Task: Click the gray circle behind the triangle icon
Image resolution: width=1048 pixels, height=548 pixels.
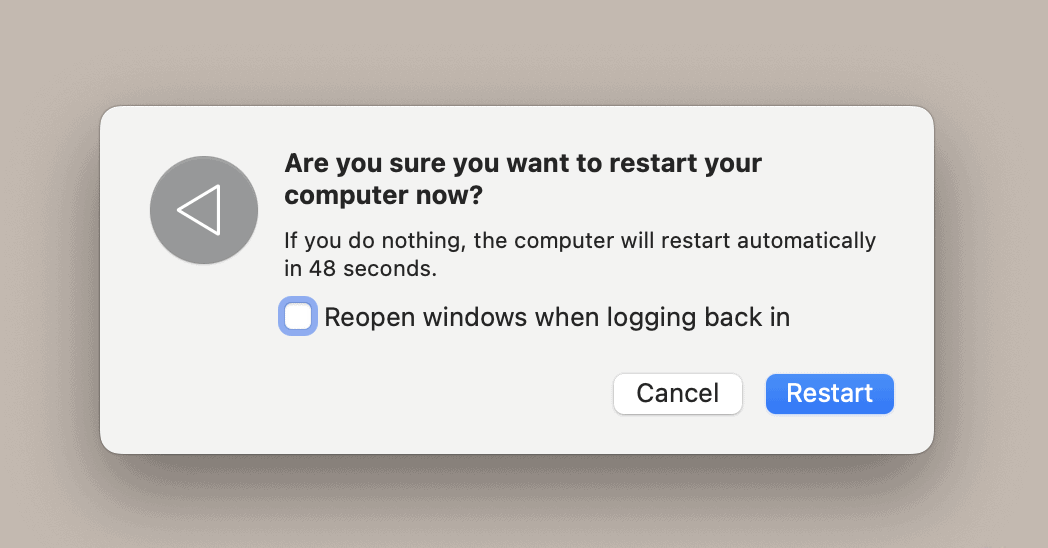Action: (170, 240)
